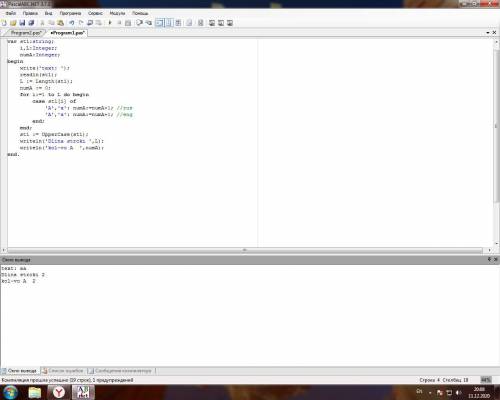
Task: Open the Файл menu
Action: tap(11, 13)
